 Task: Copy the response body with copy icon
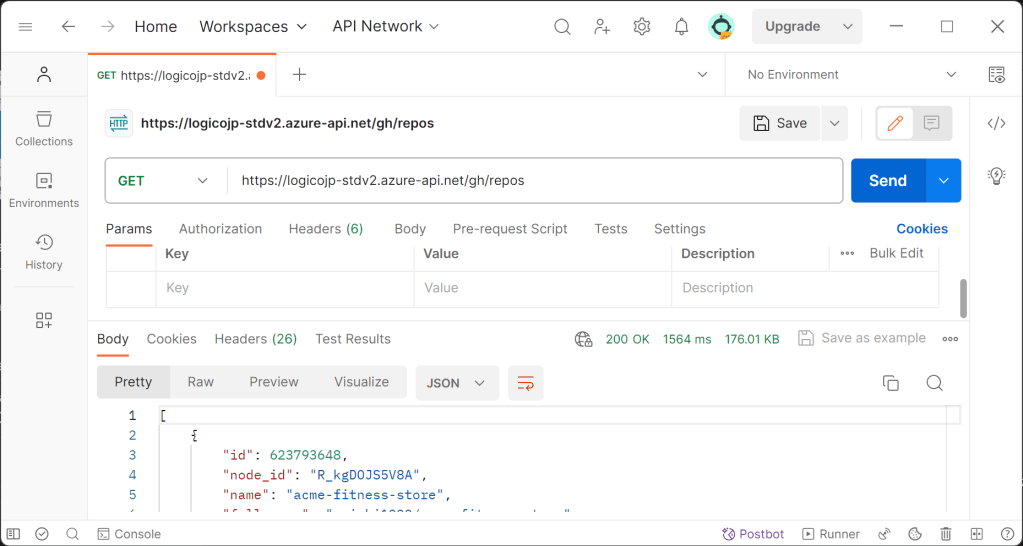pyautogui.click(x=890, y=383)
